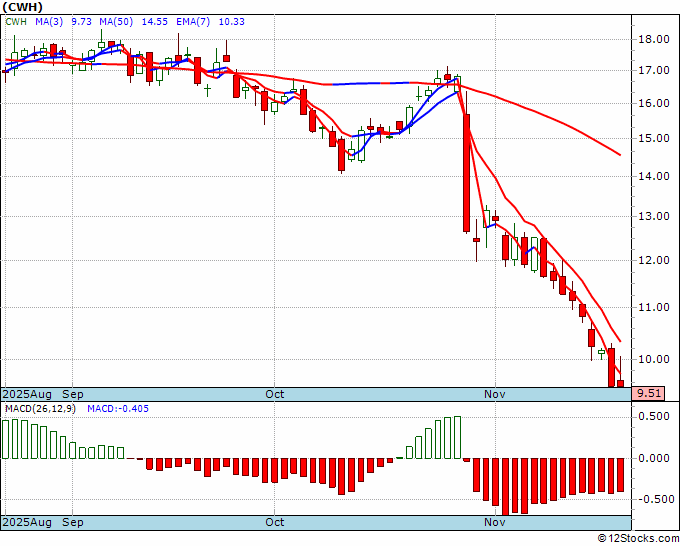
Task: Select the CWH legend label
Action: [x=16, y=21]
